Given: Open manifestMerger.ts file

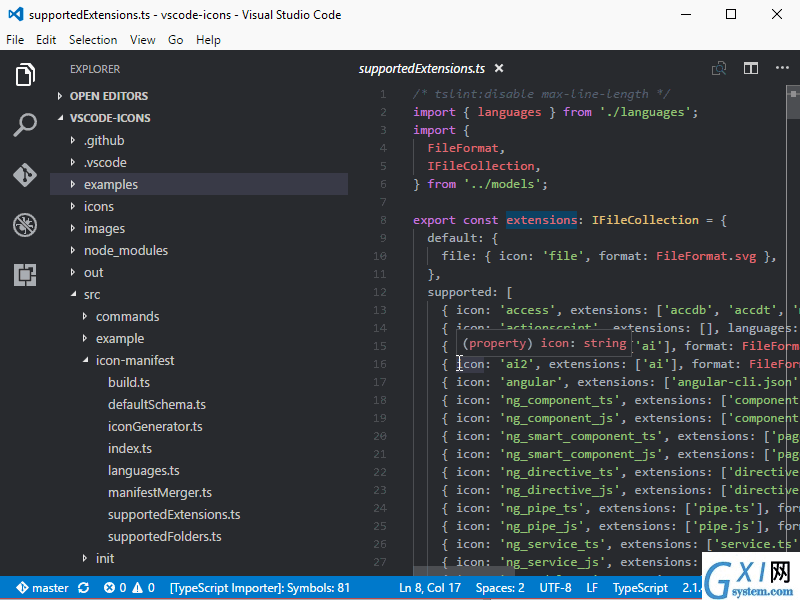Looking at the screenshot, I should [x=160, y=492].
